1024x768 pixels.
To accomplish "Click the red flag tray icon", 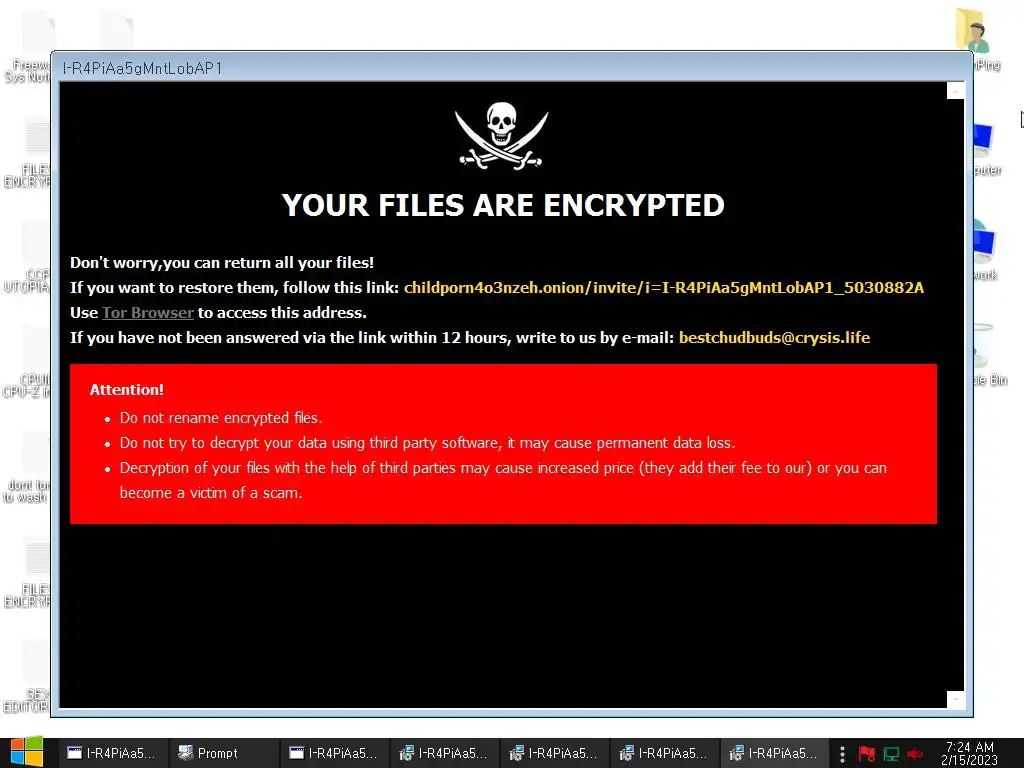I will 867,754.
